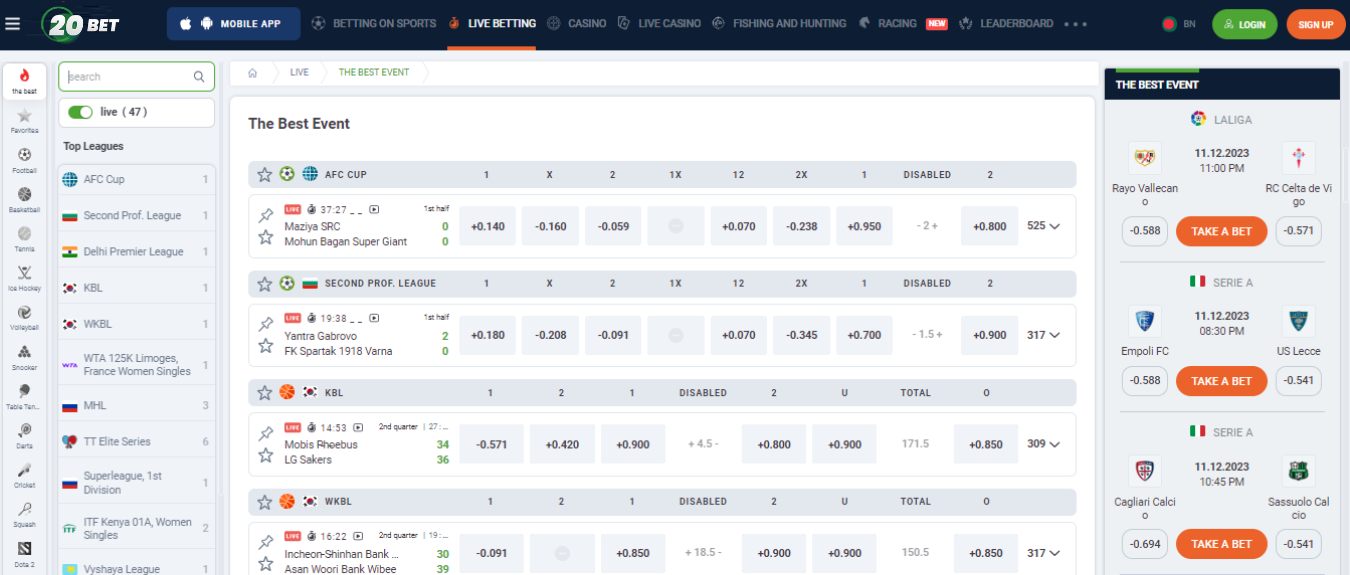Go to Betting on Sports tab
The width and height of the screenshot is (1350, 575).
pos(374,23)
